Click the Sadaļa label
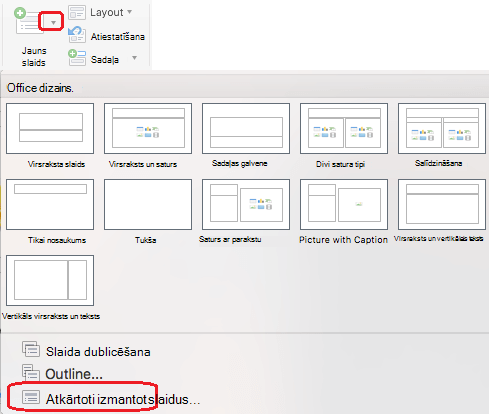Viewport: 489px width, 414px height. coord(105,60)
